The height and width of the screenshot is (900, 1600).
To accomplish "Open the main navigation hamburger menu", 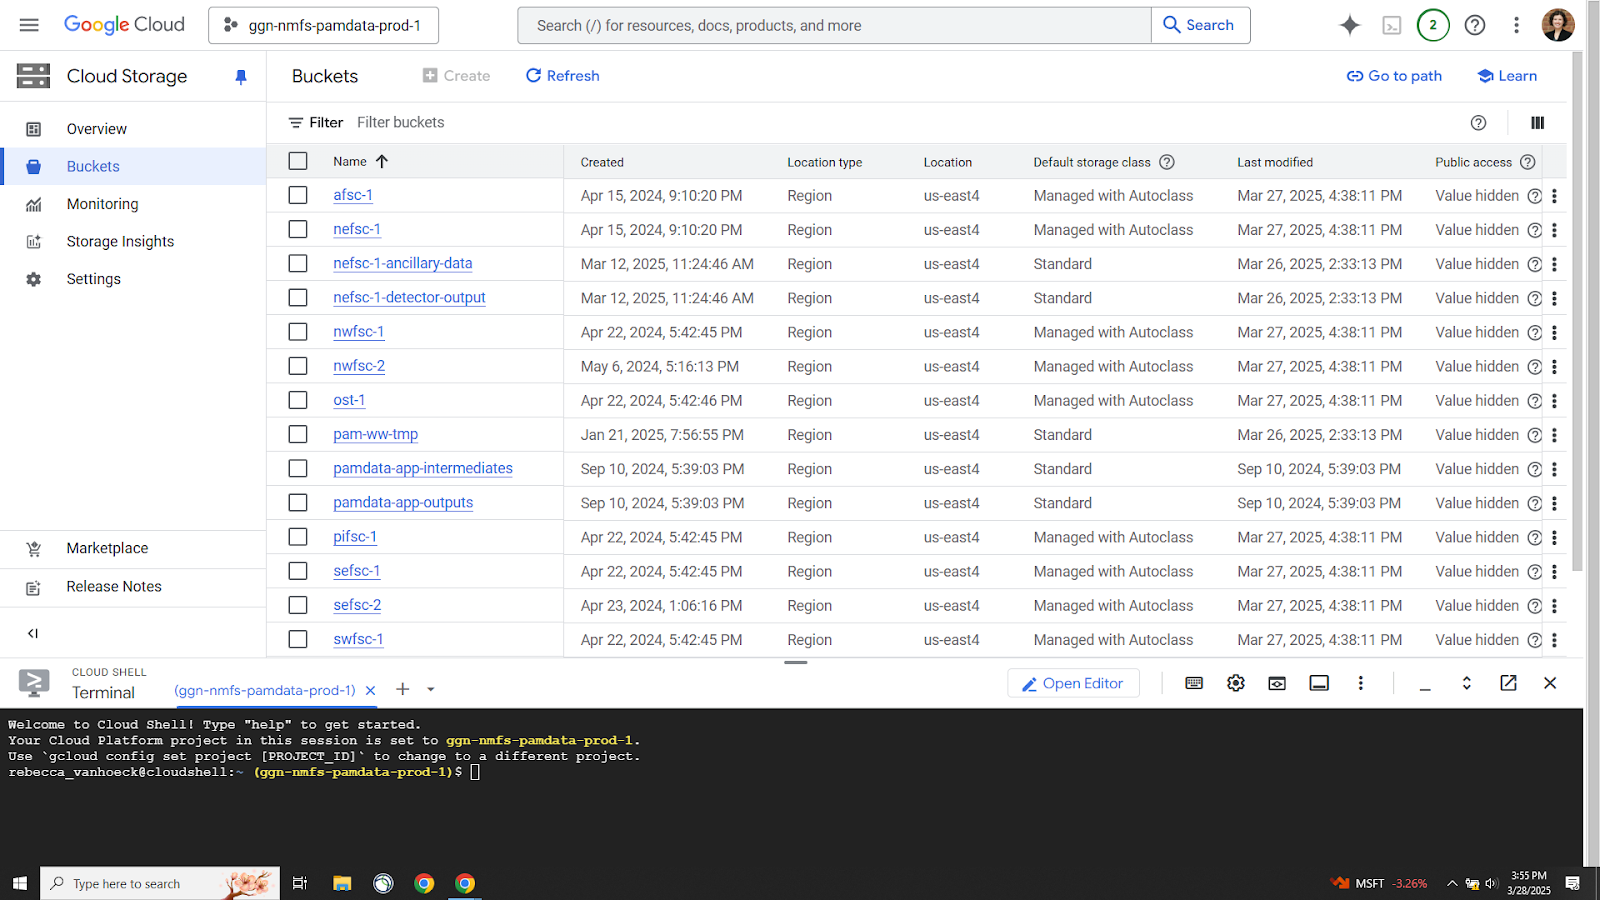I will point(29,25).
